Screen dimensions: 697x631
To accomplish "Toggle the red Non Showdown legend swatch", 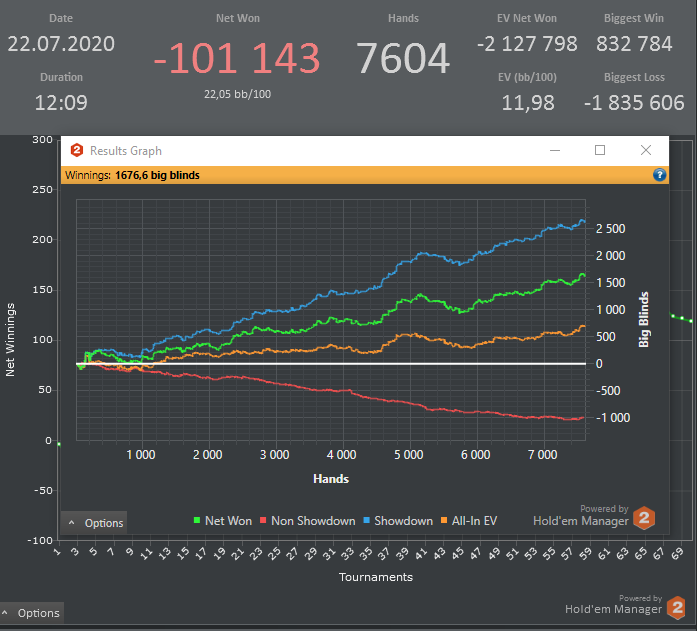I will pos(263,520).
